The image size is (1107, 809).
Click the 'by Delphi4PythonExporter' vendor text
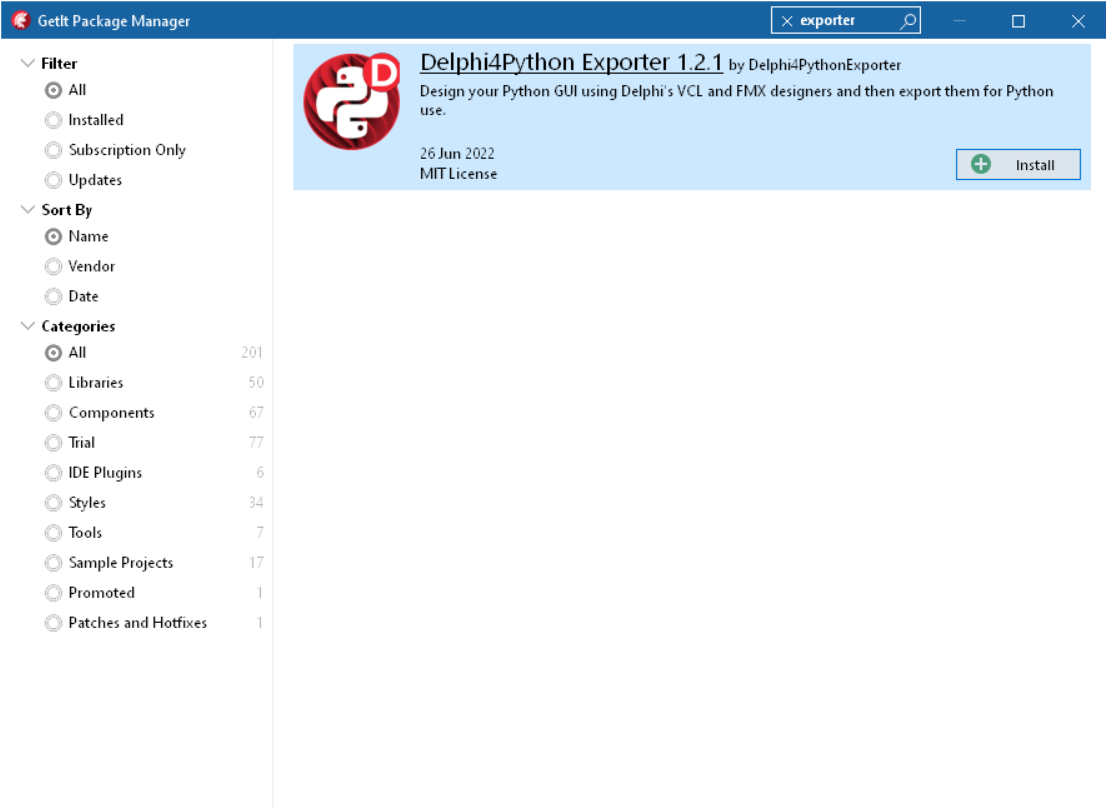(x=815, y=66)
